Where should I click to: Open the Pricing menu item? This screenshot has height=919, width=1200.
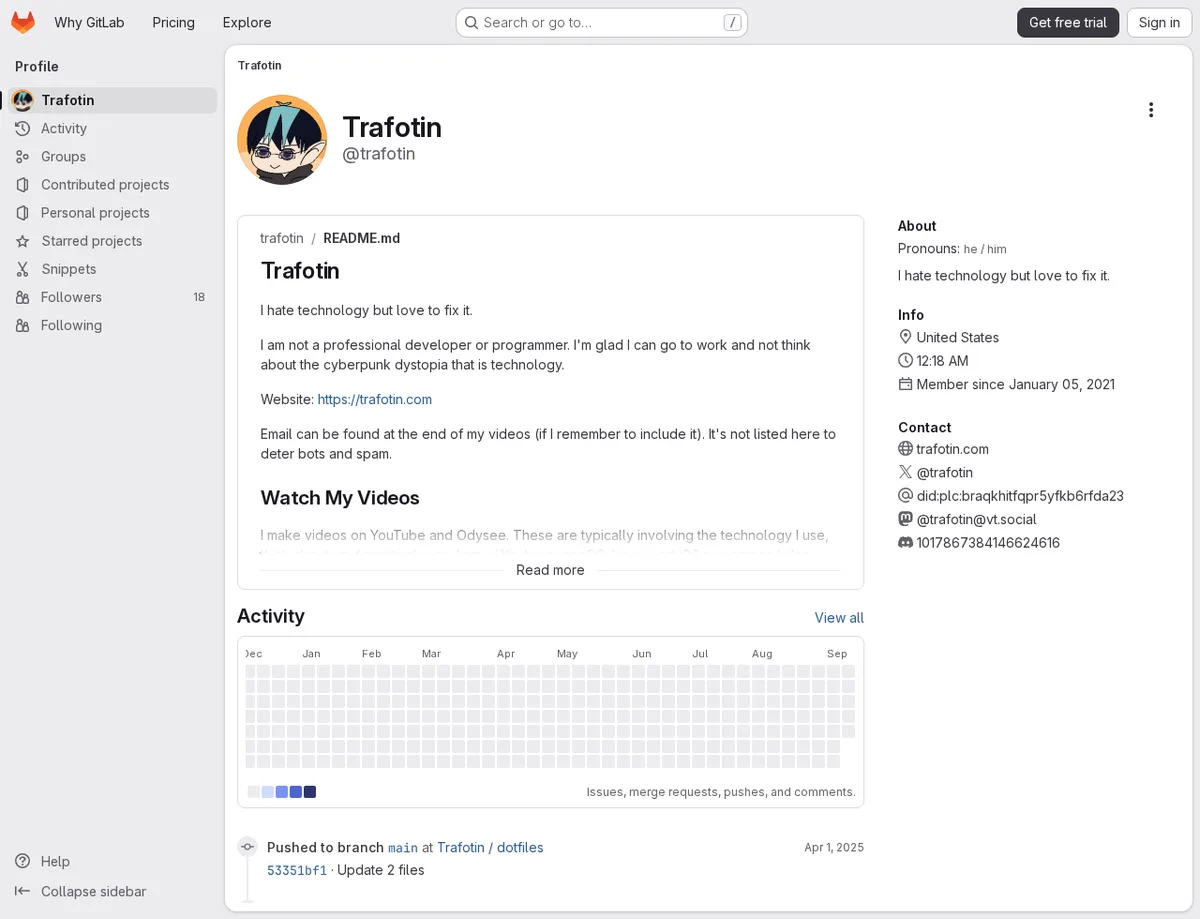coord(173,22)
